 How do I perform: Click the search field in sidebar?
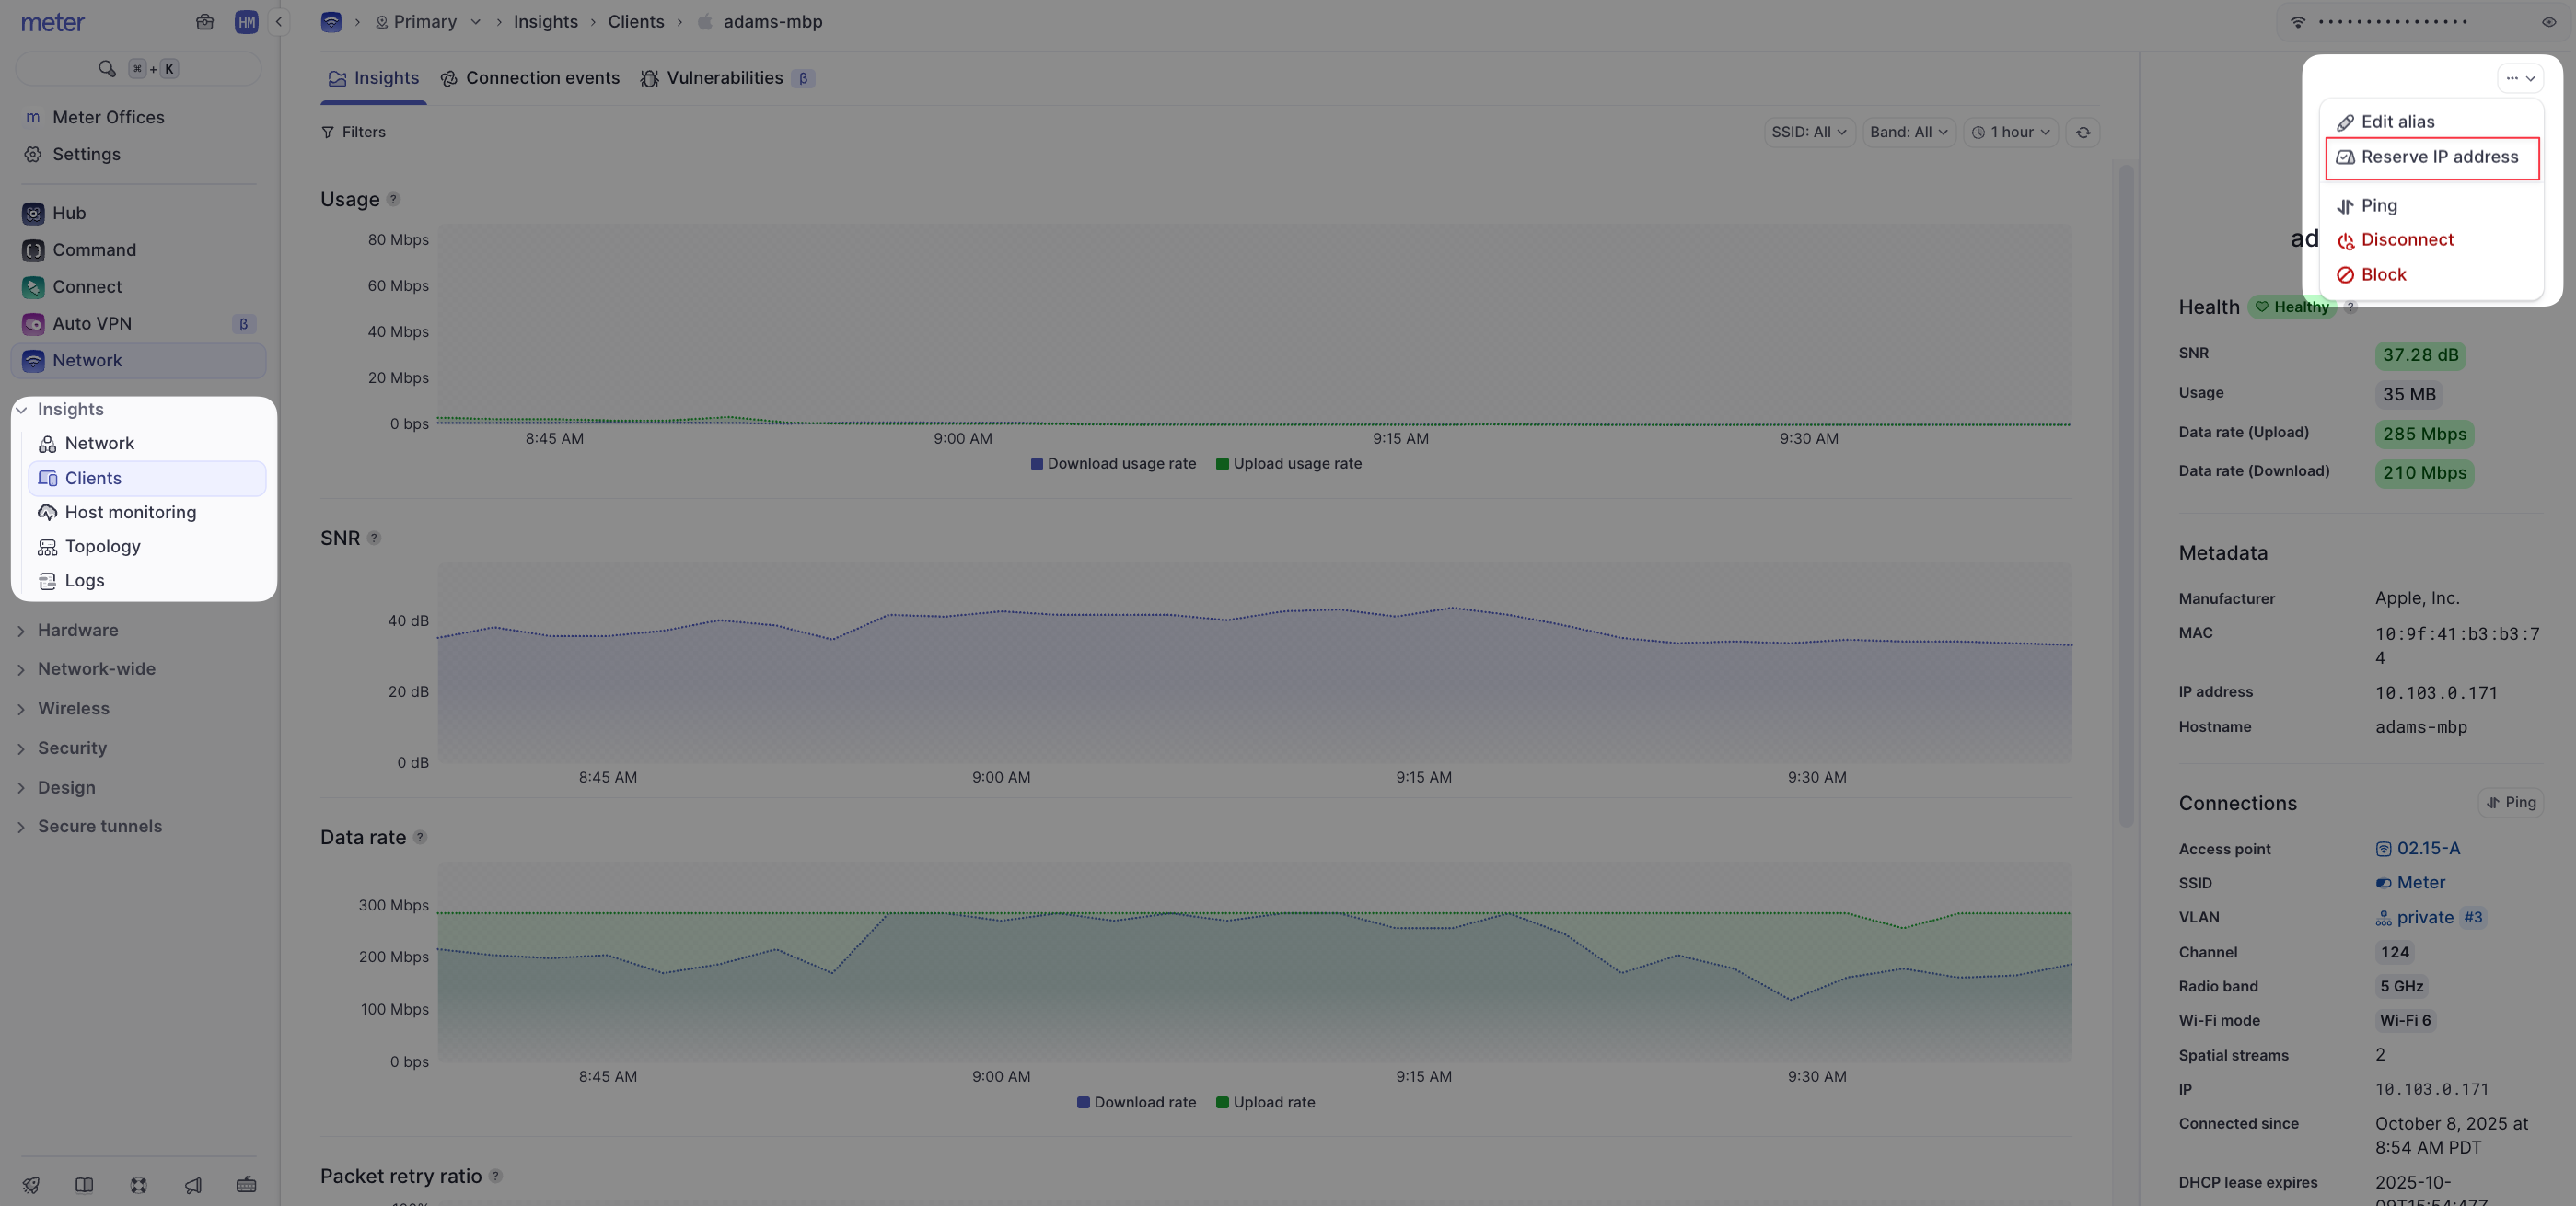(x=138, y=69)
